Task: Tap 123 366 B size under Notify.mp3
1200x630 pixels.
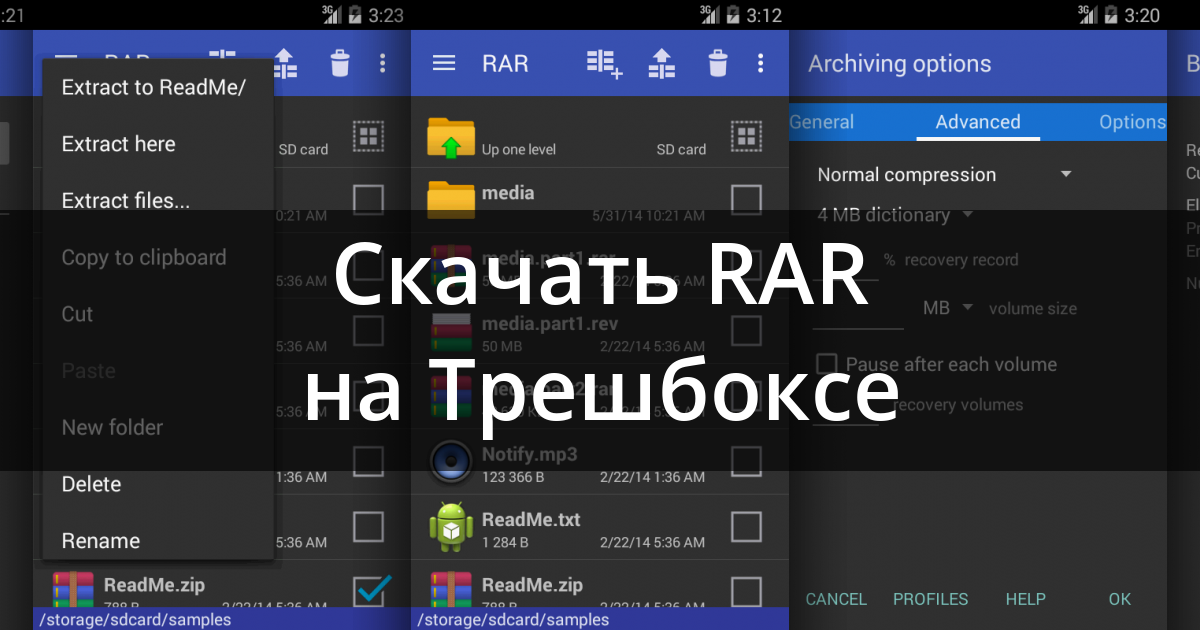Action: click(514, 477)
